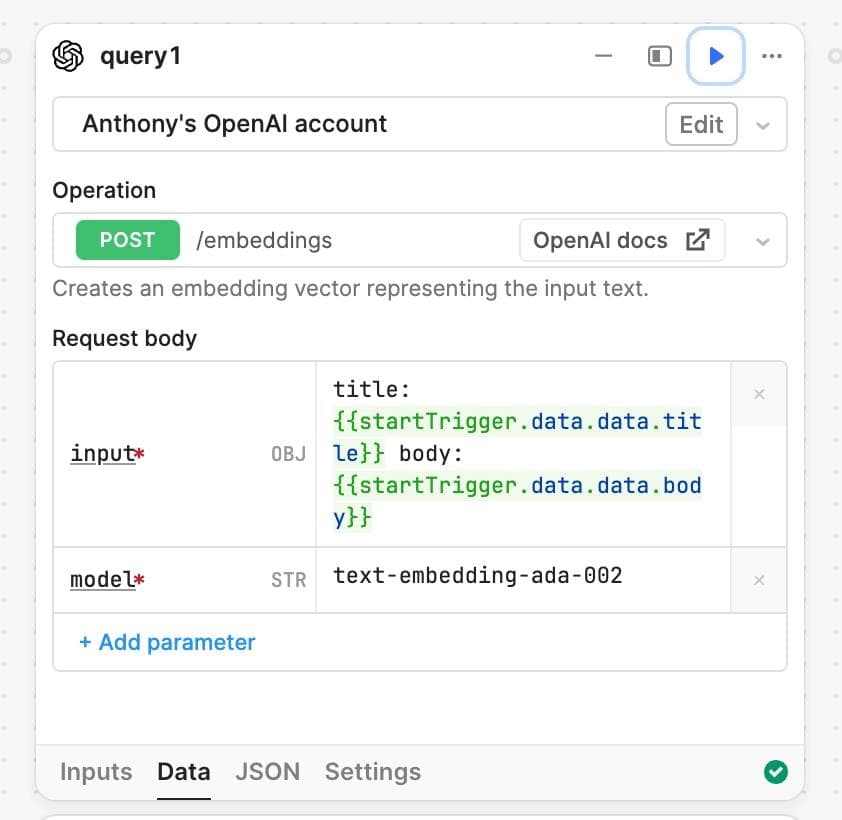Remove the model parameter row
842x820 pixels.
[759, 580]
